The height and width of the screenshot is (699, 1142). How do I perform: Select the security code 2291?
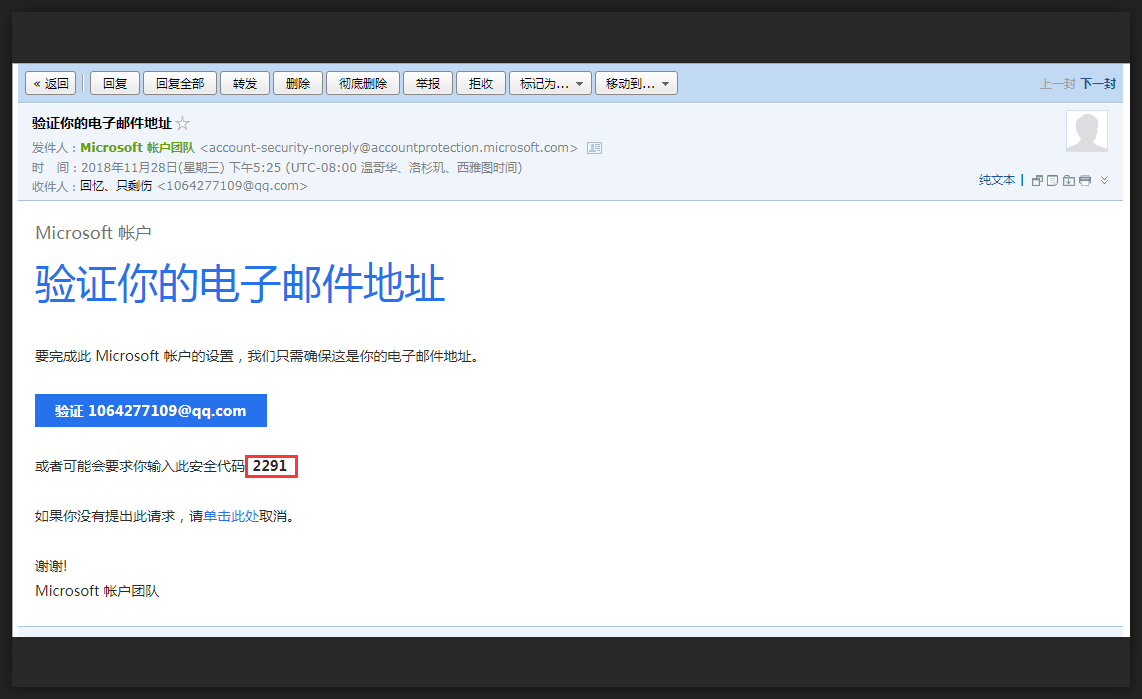pos(271,466)
